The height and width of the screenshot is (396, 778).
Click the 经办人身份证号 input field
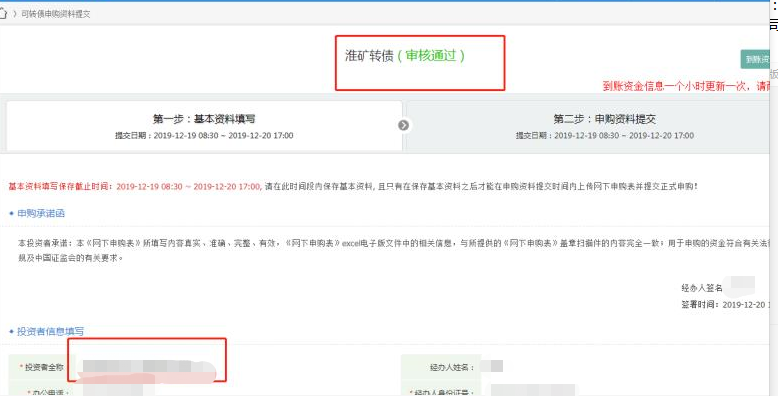click(533, 390)
